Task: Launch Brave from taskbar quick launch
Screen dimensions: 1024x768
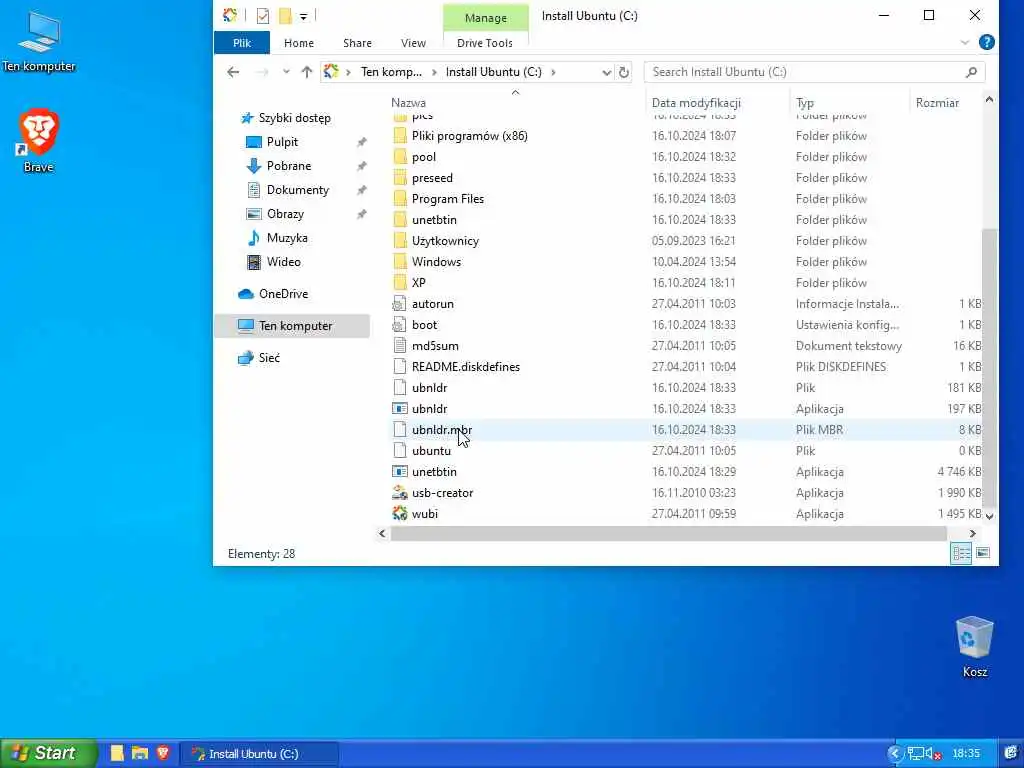Action: (x=163, y=753)
